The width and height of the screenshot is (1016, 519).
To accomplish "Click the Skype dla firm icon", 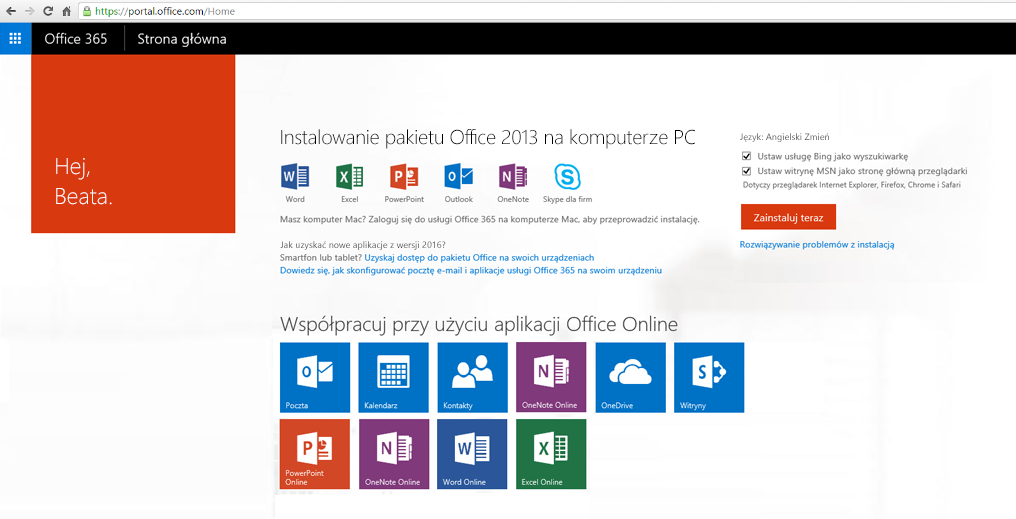I will click(x=567, y=177).
